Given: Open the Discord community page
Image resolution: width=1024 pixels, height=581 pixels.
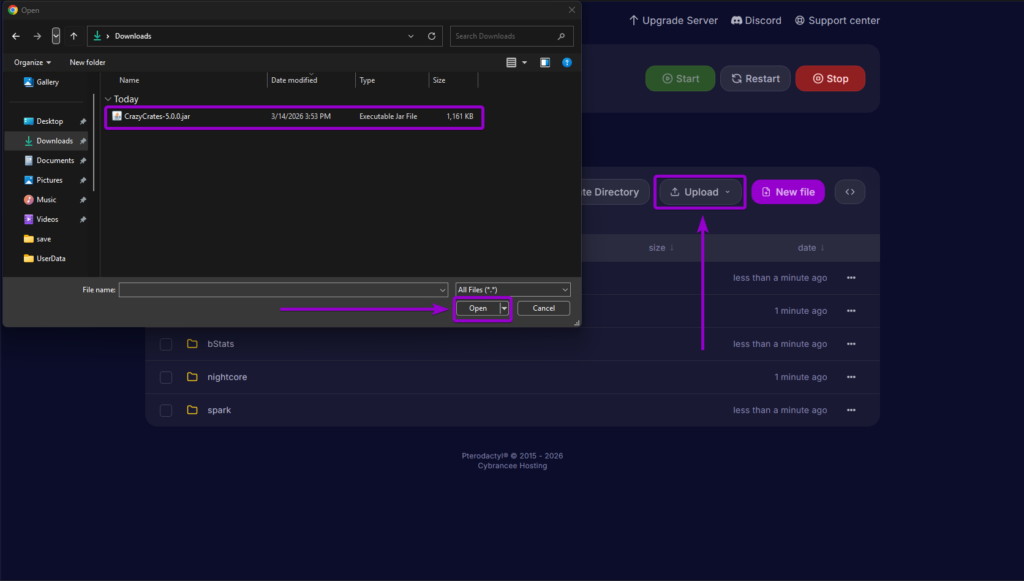Looking at the screenshot, I should pos(755,20).
